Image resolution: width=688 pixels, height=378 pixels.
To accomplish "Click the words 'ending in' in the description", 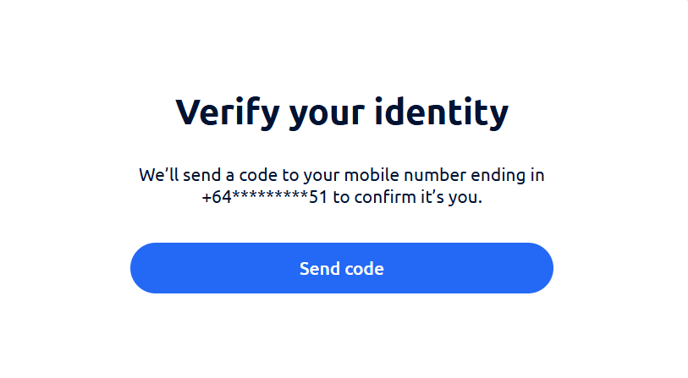I will (508, 176).
